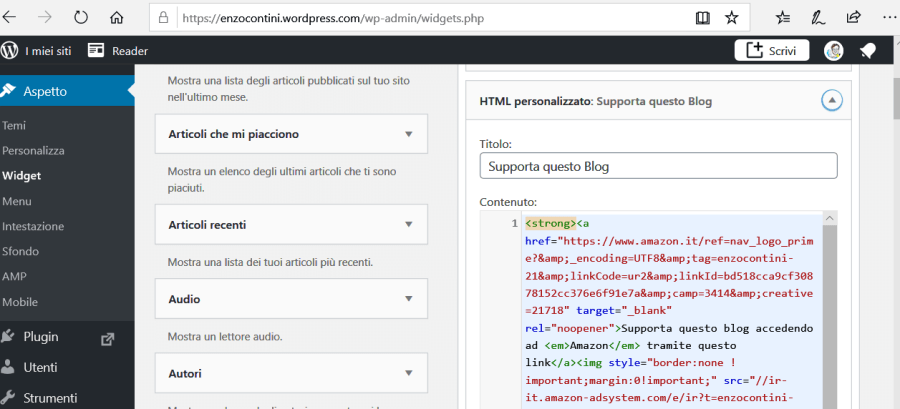Click the browser share icon

(x=854, y=18)
